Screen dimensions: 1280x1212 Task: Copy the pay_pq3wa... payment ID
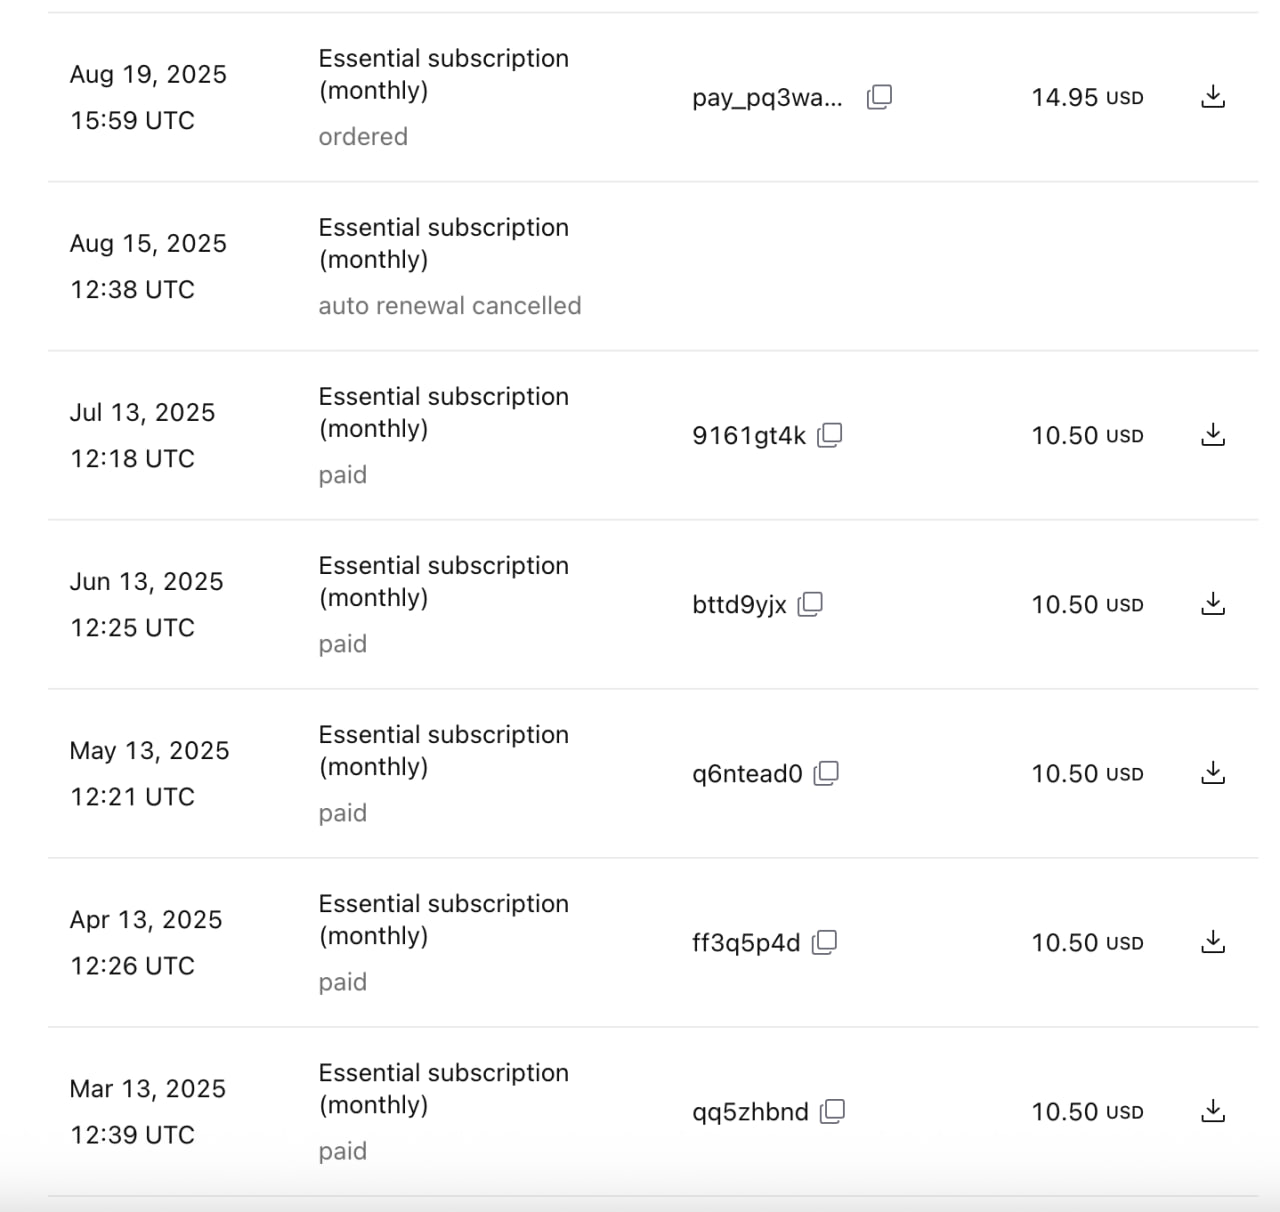879,97
